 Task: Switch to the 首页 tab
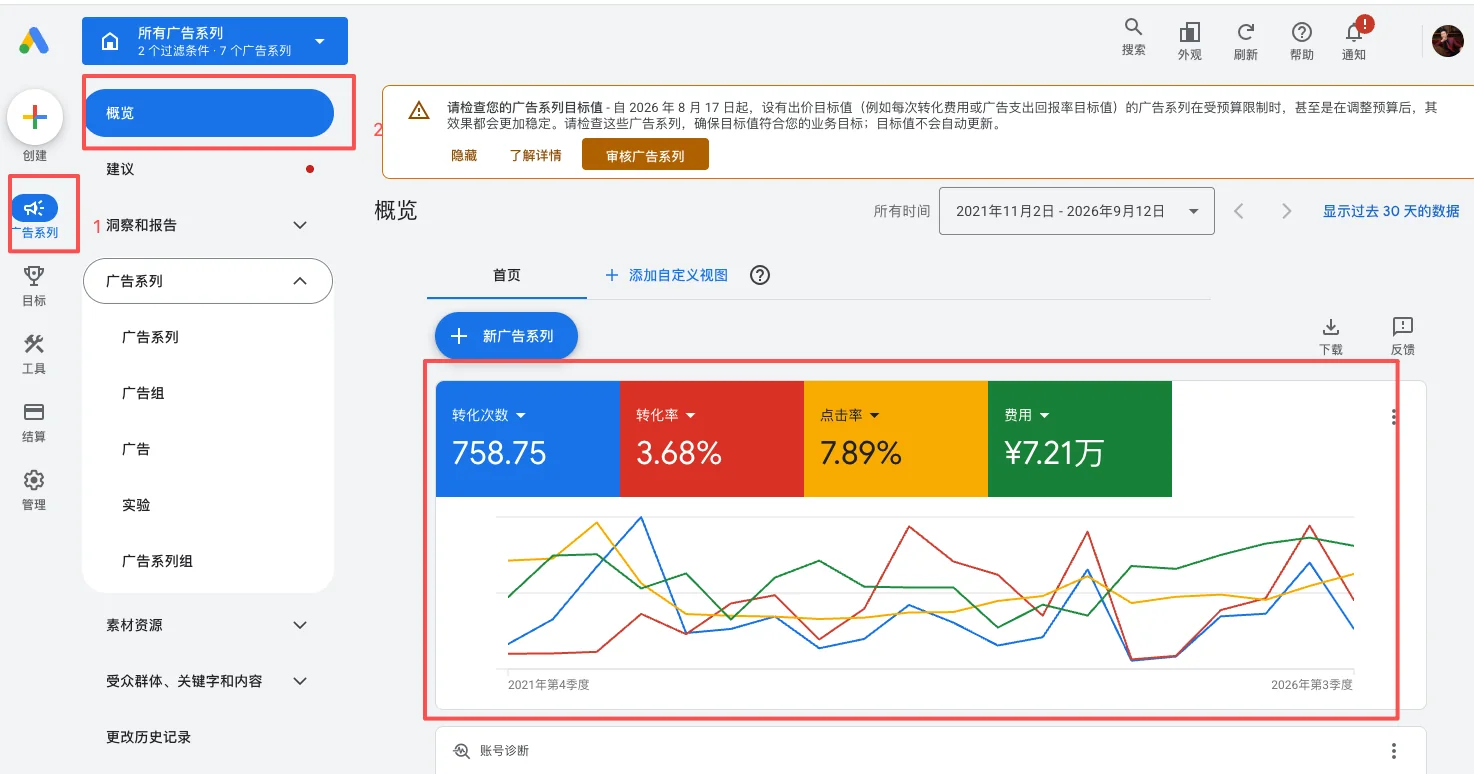coord(507,275)
